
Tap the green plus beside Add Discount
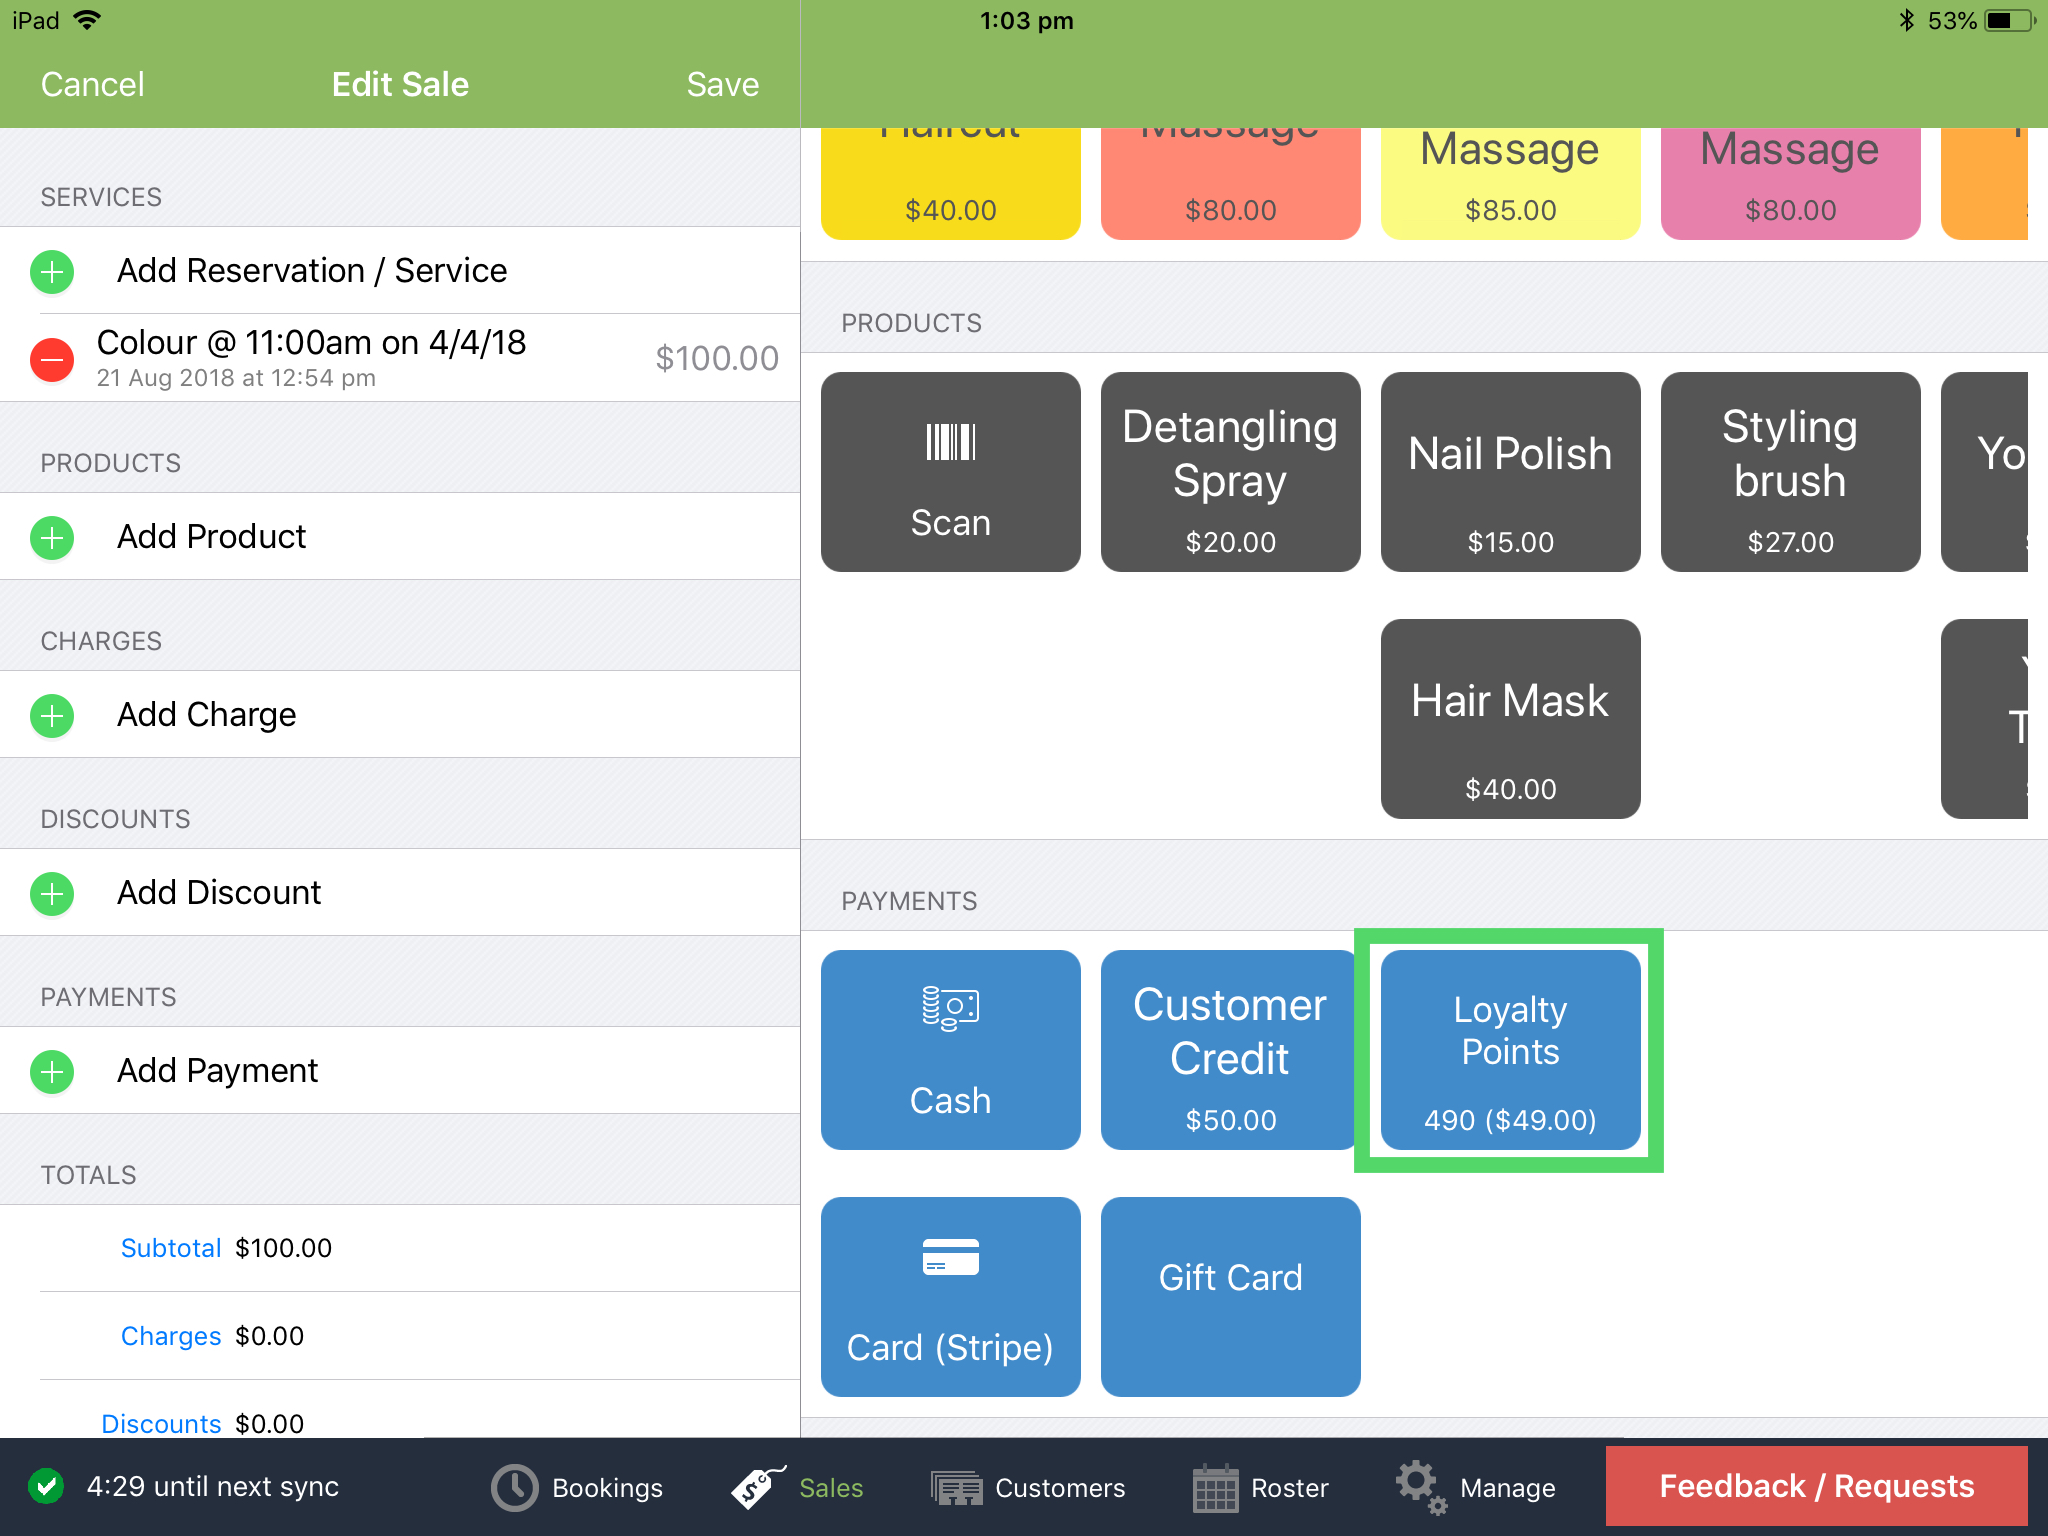pyautogui.click(x=52, y=893)
